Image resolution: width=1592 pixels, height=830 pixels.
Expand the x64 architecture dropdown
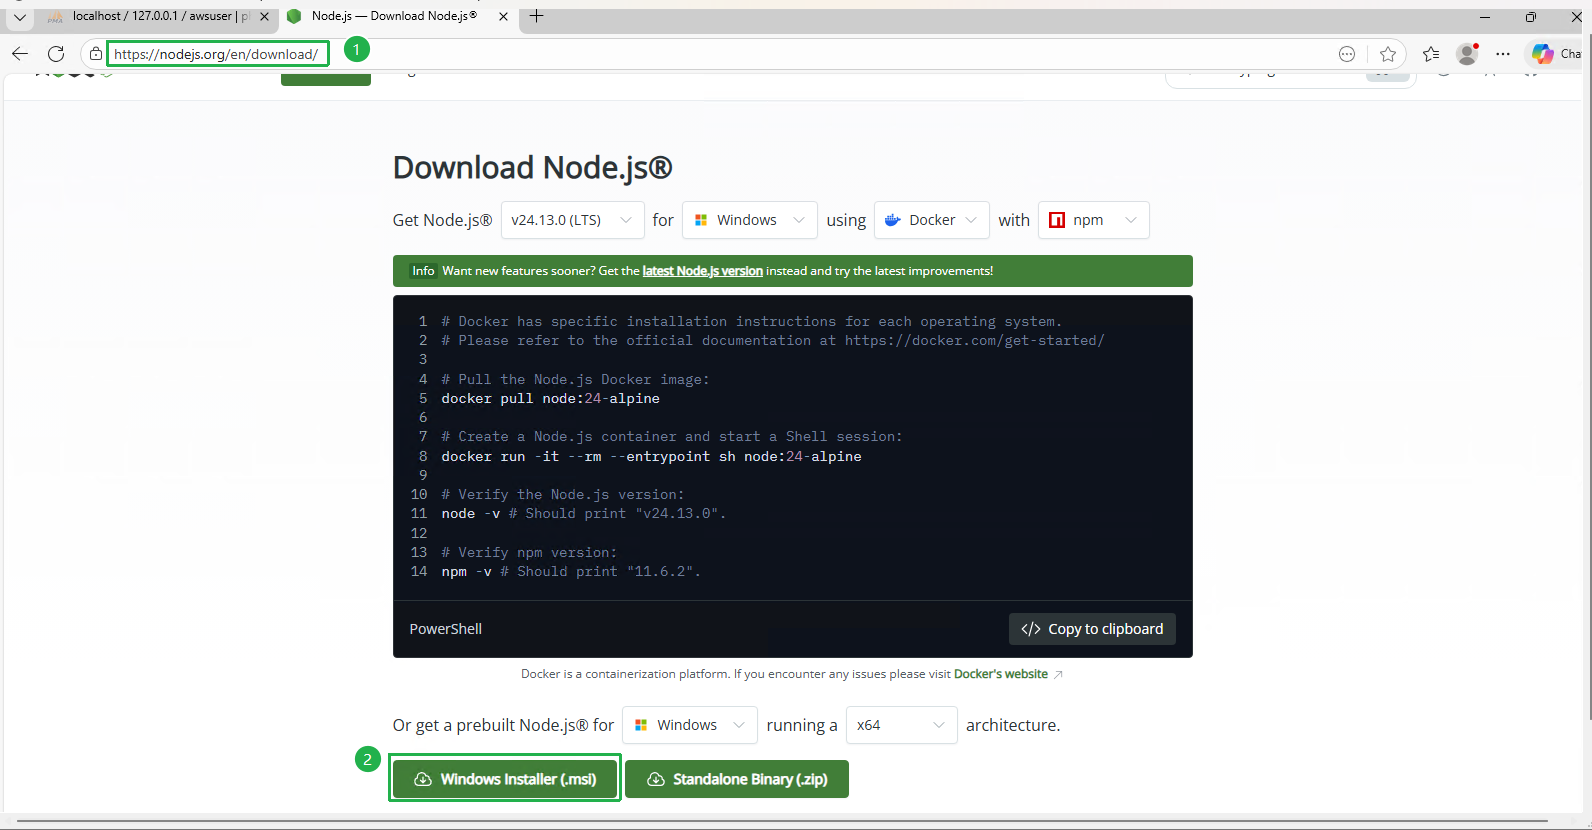click(902, 725)
